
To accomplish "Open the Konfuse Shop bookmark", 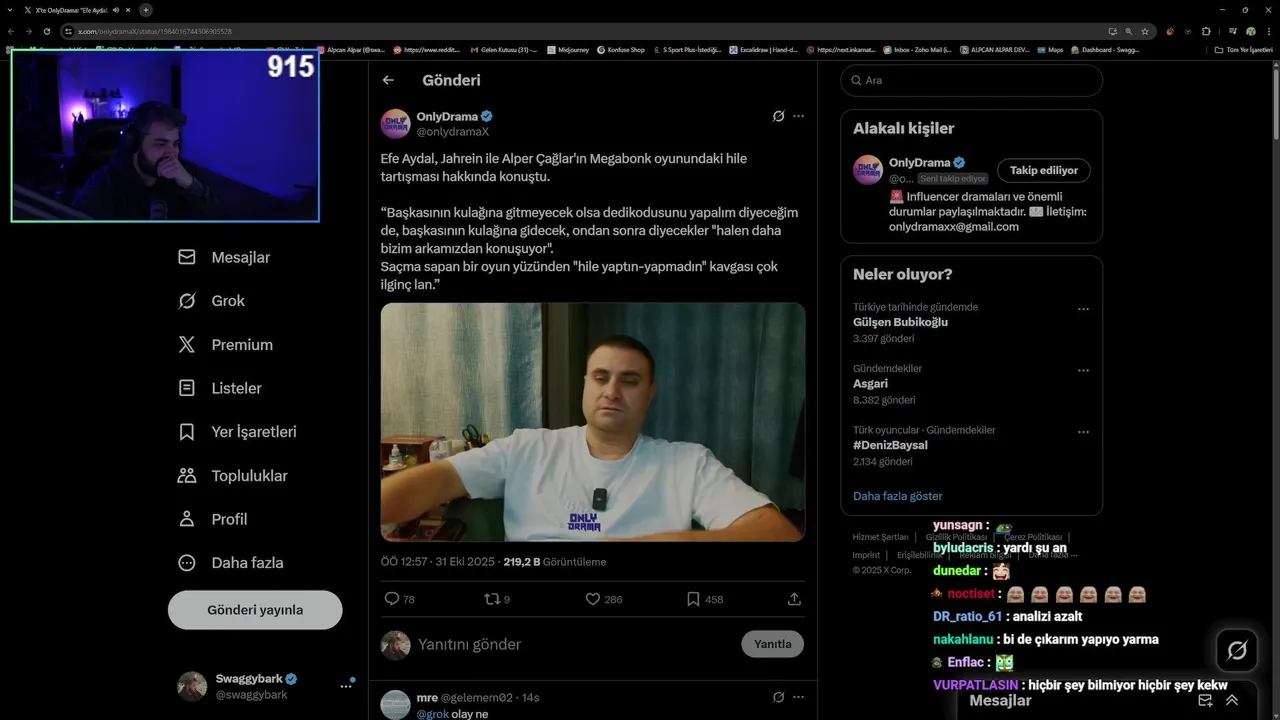I will point(621,49).
